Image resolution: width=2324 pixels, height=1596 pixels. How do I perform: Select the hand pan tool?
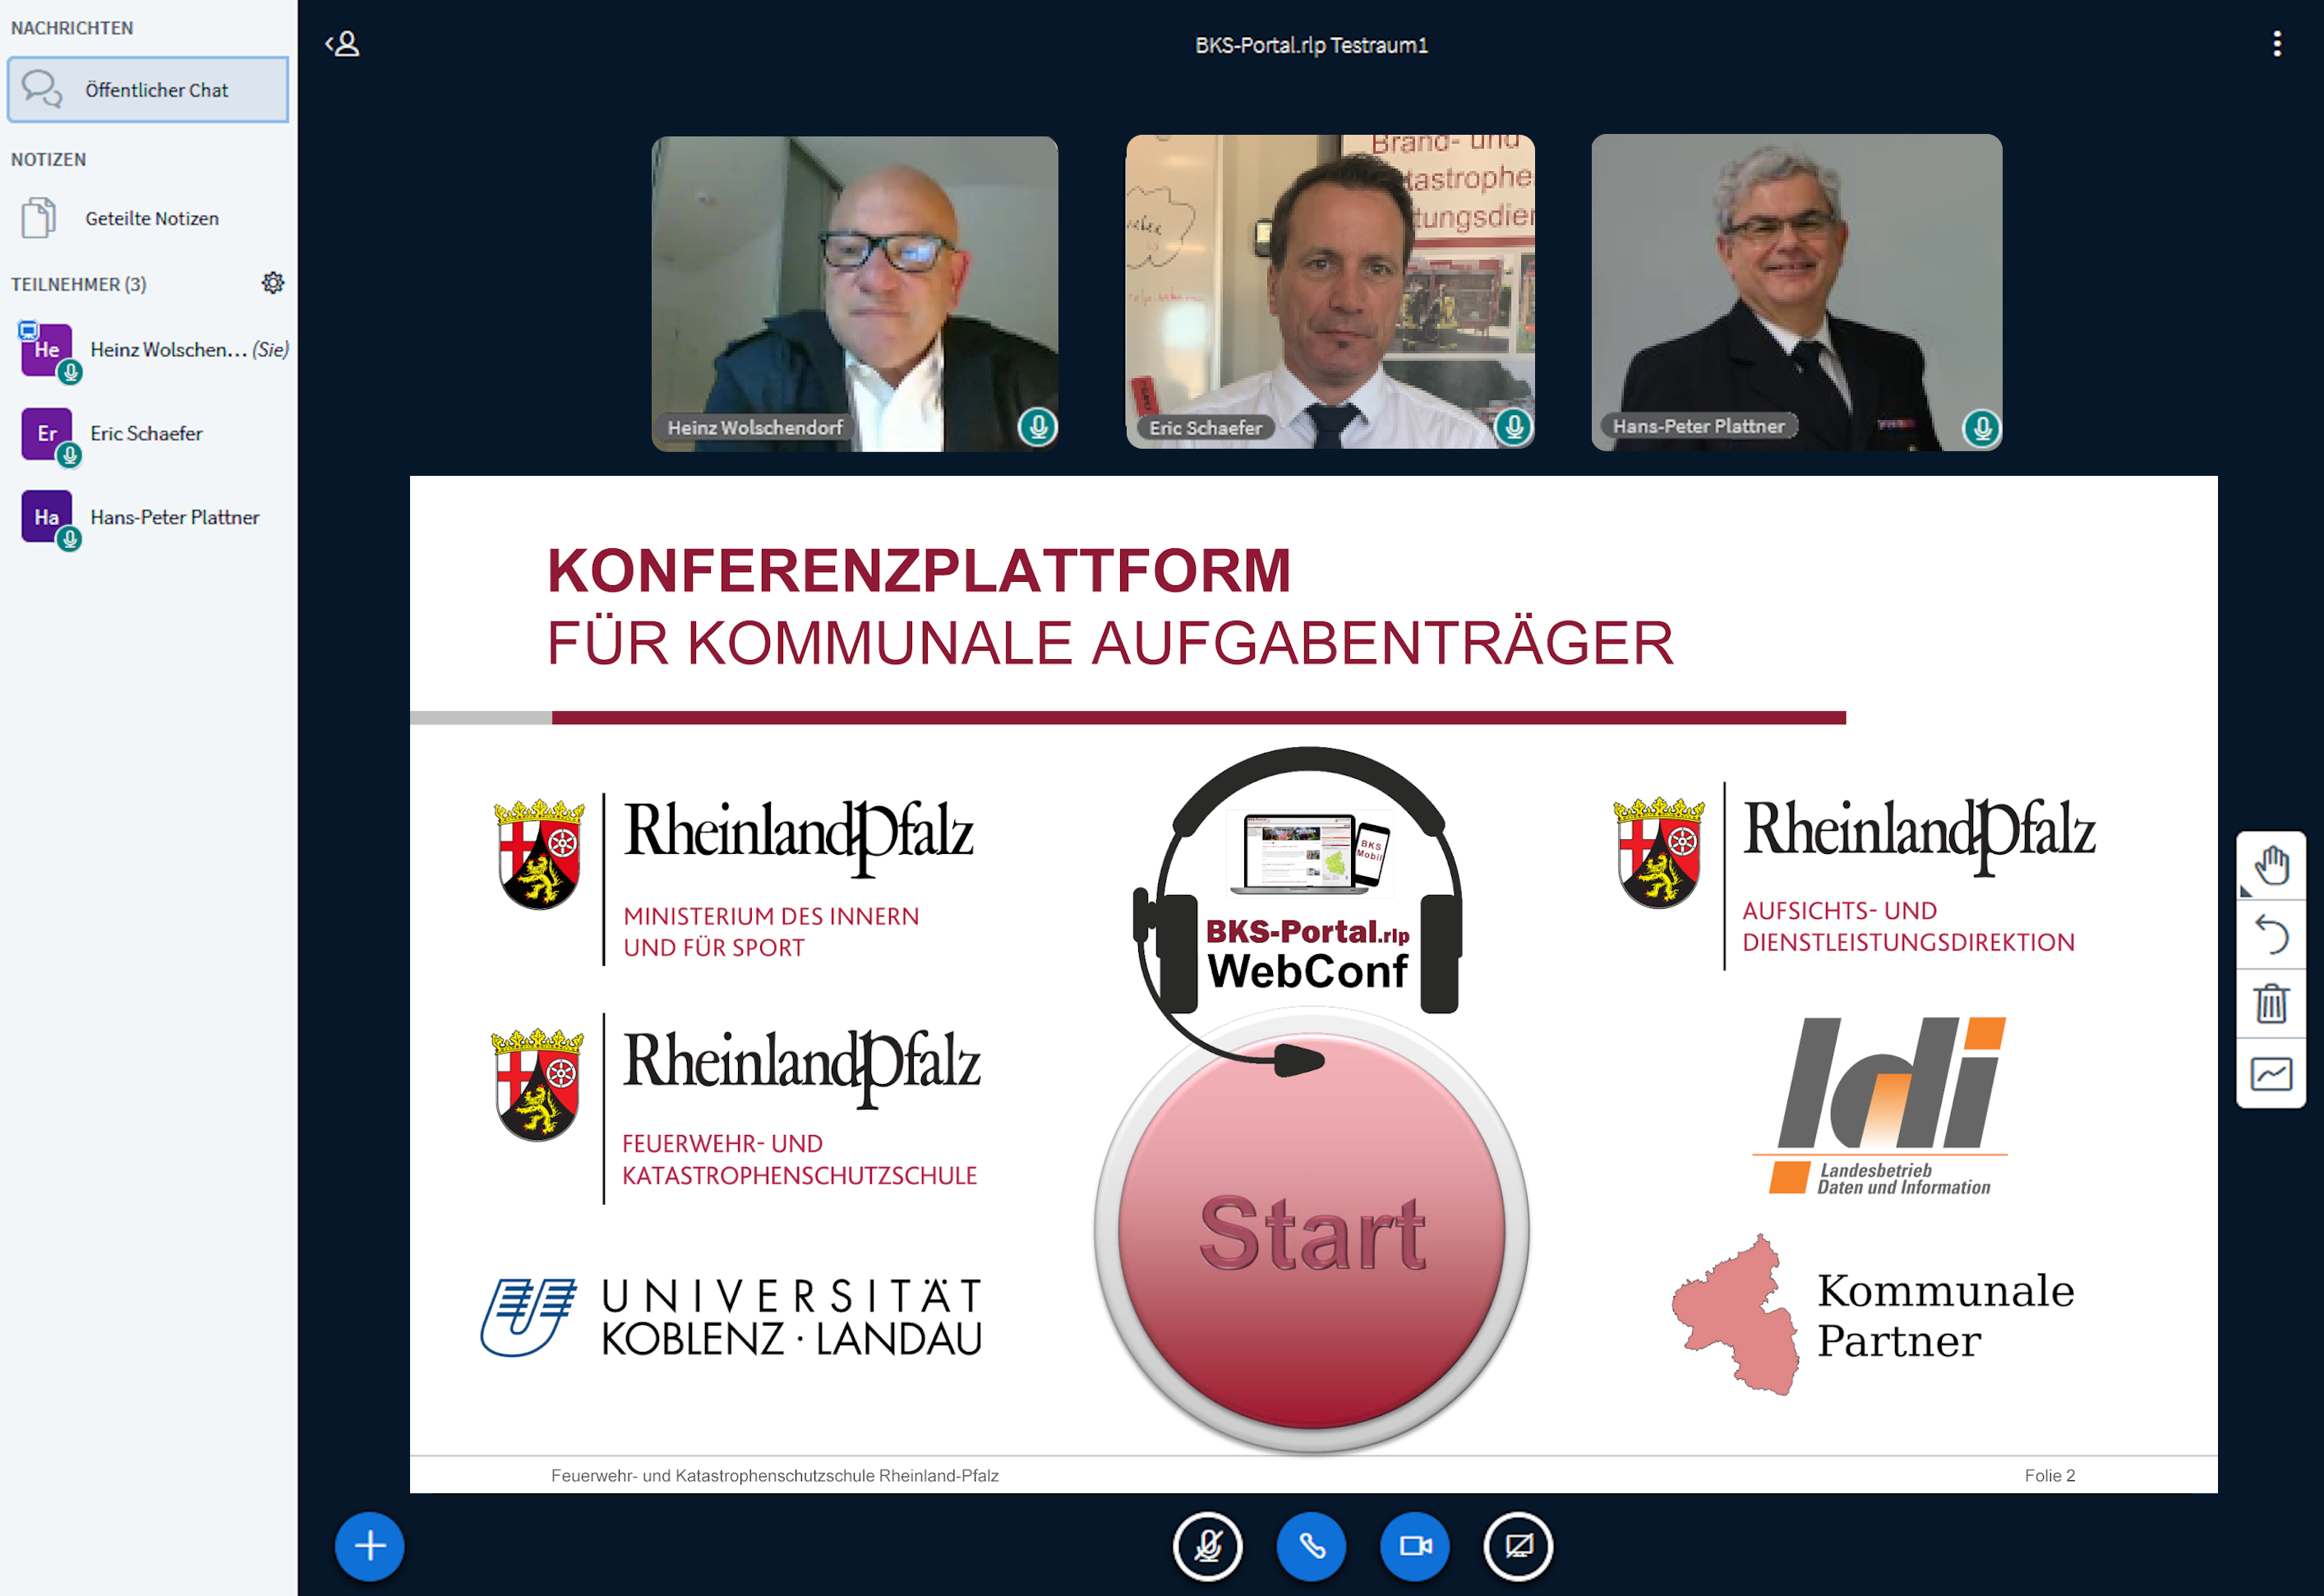tap(2271, 865)
